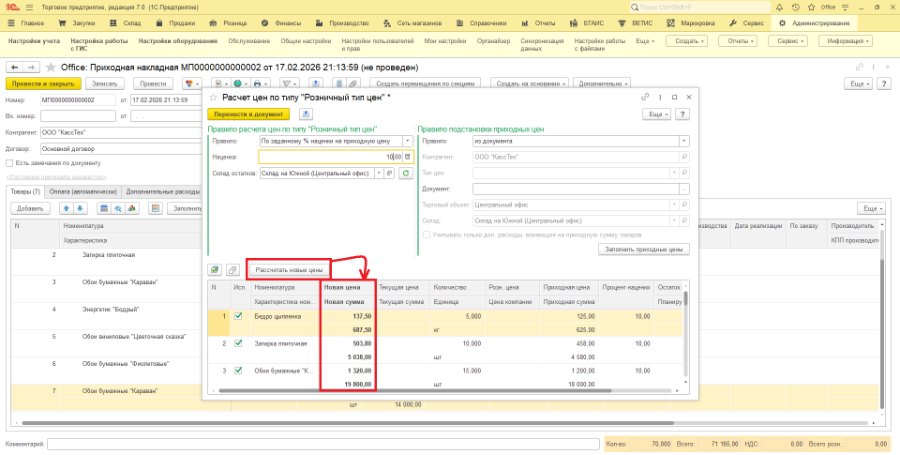
Task: Open Настройки оборудования link
Action: [x=178, y=41]
